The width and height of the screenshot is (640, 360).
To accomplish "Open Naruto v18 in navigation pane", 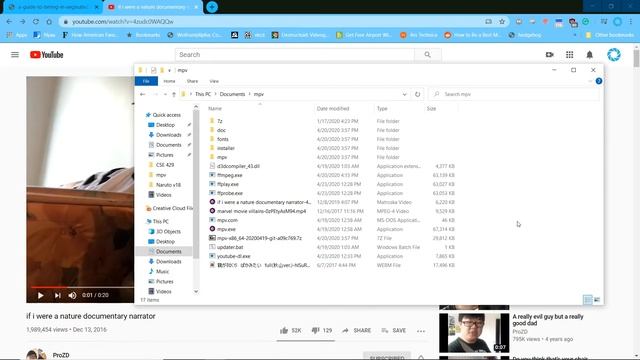I will 168,185.
